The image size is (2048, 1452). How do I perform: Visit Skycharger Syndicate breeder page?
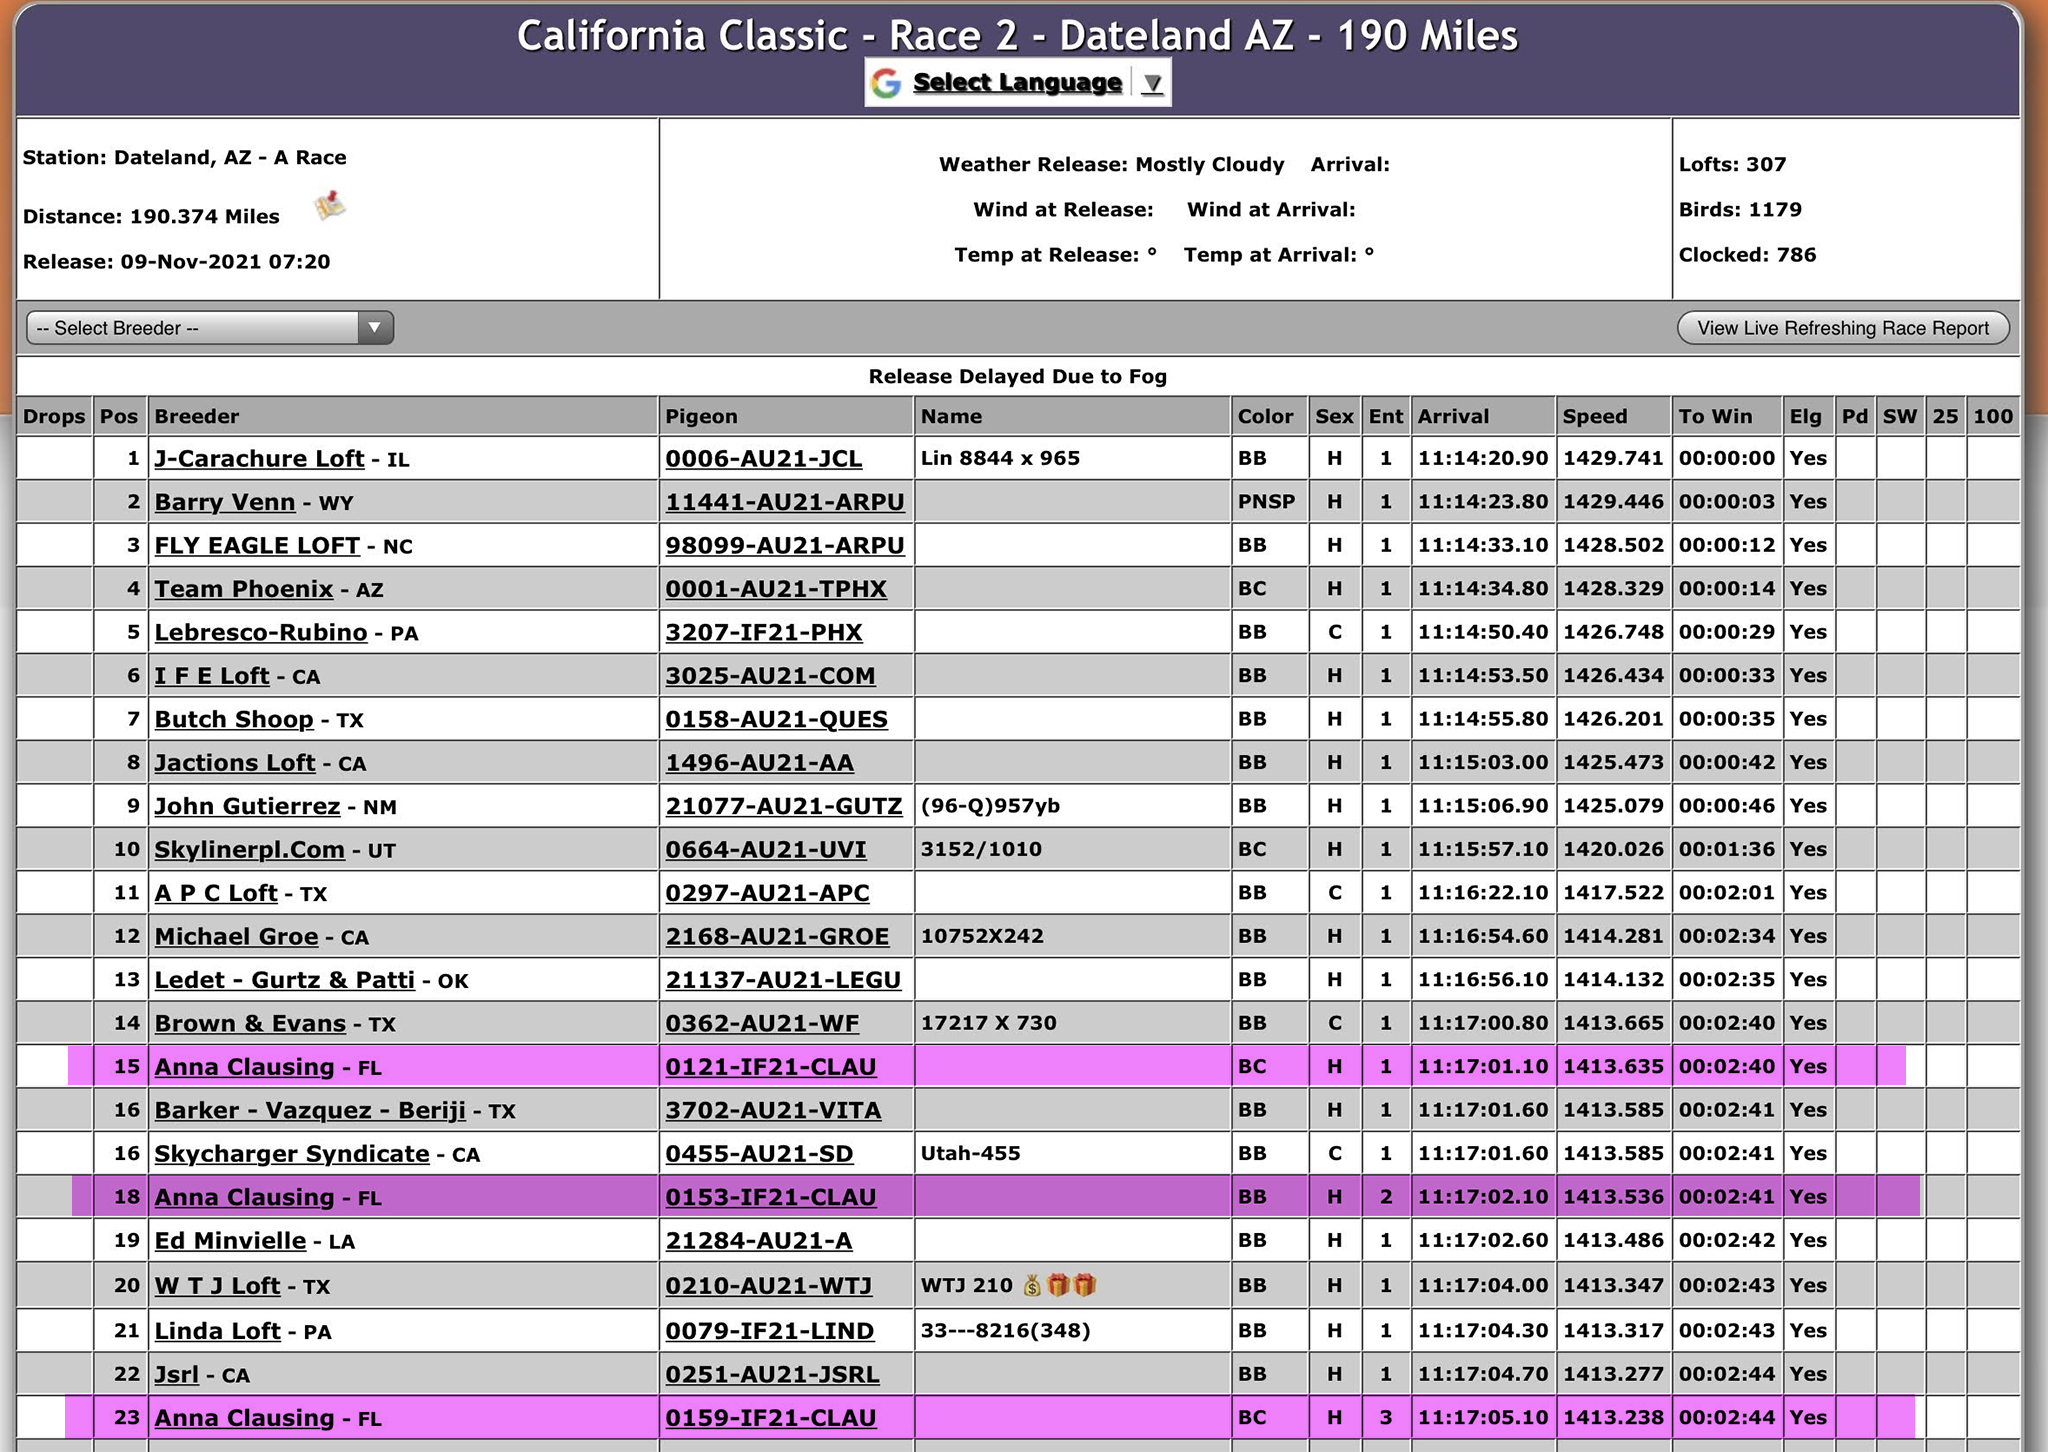pos(291,1154)
